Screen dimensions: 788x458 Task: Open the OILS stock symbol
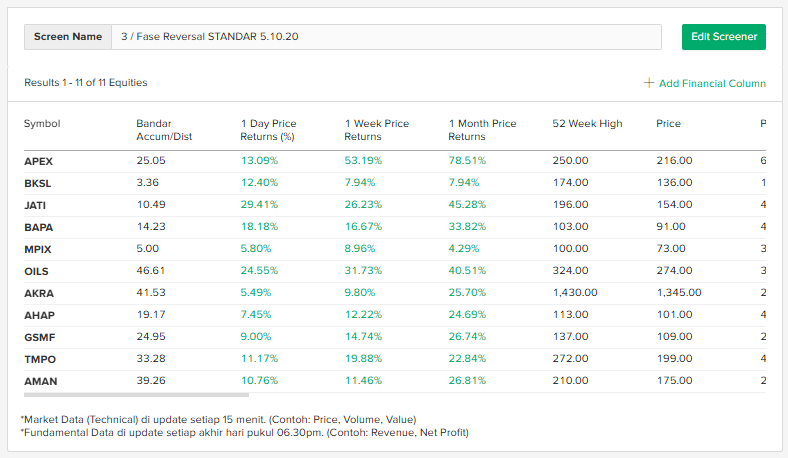[36, 271]
